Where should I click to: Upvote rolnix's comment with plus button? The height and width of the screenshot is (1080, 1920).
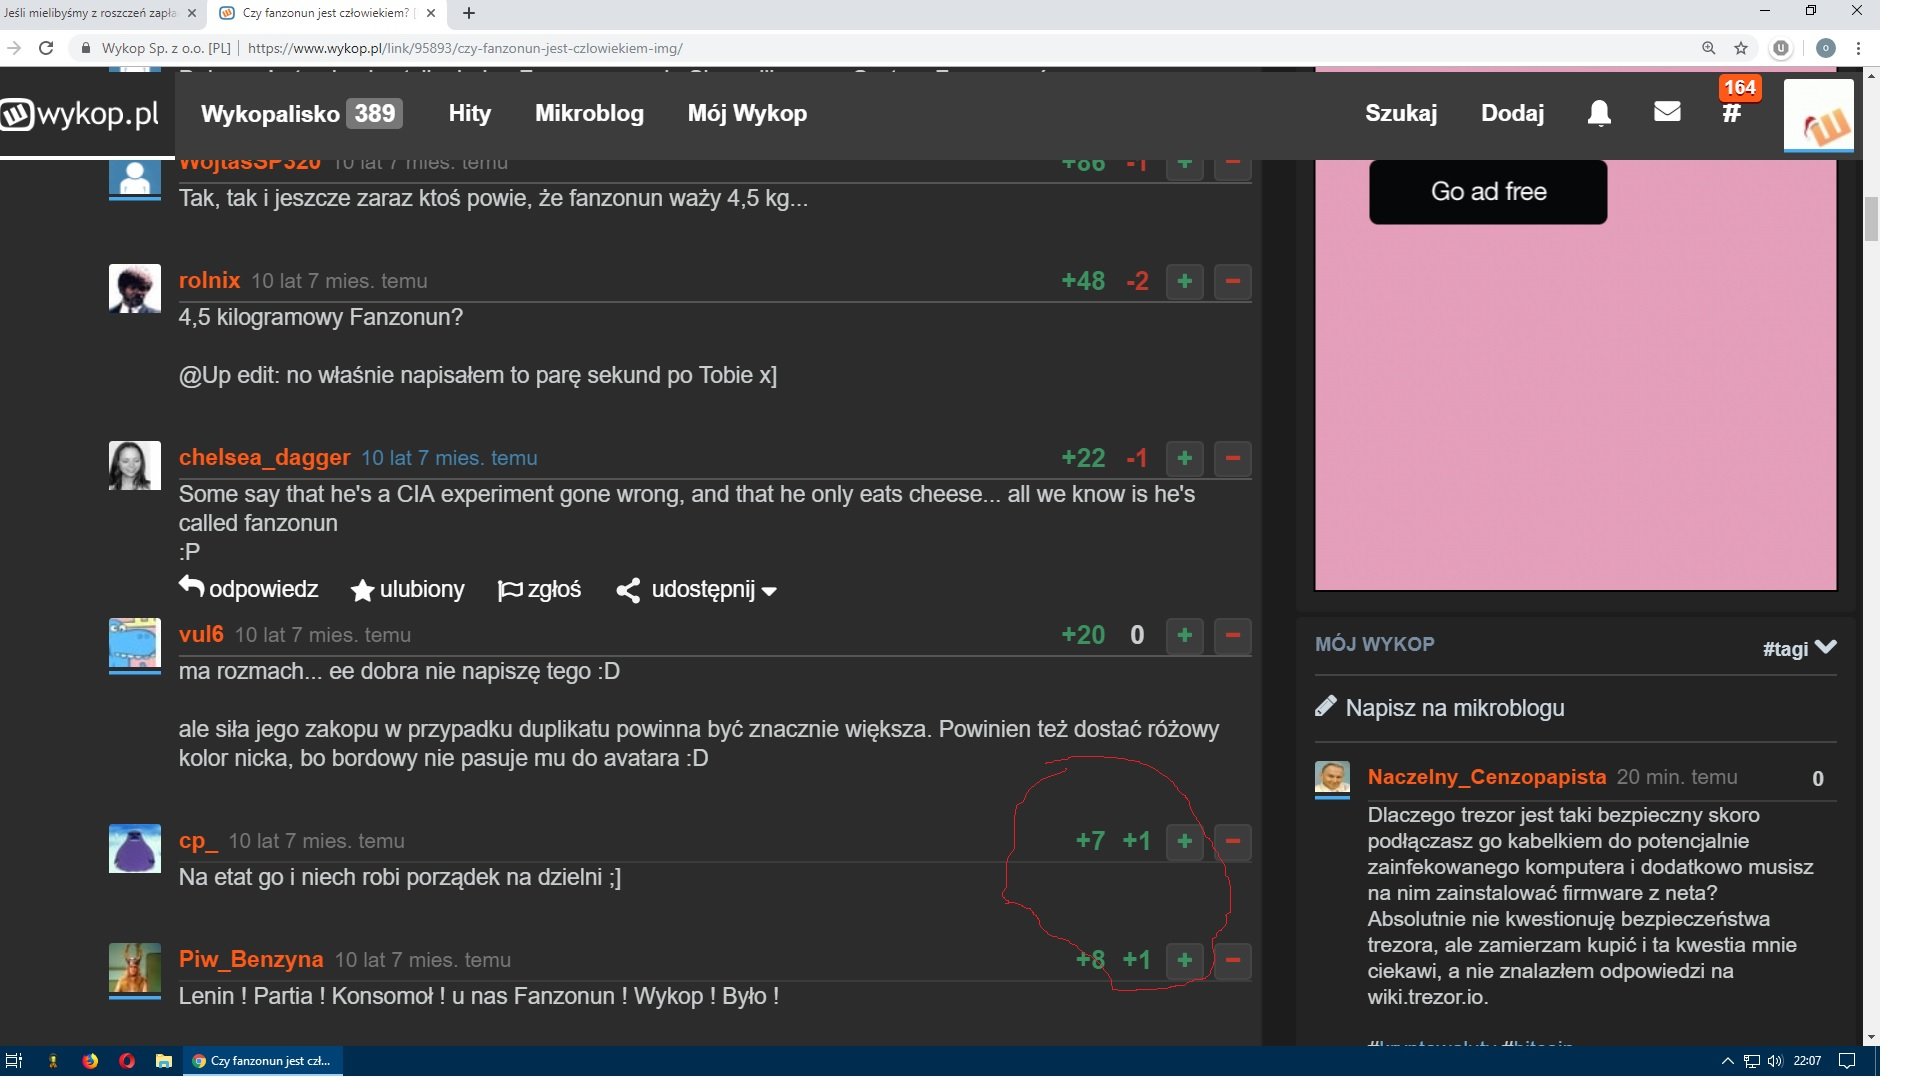click(1185, 282)
